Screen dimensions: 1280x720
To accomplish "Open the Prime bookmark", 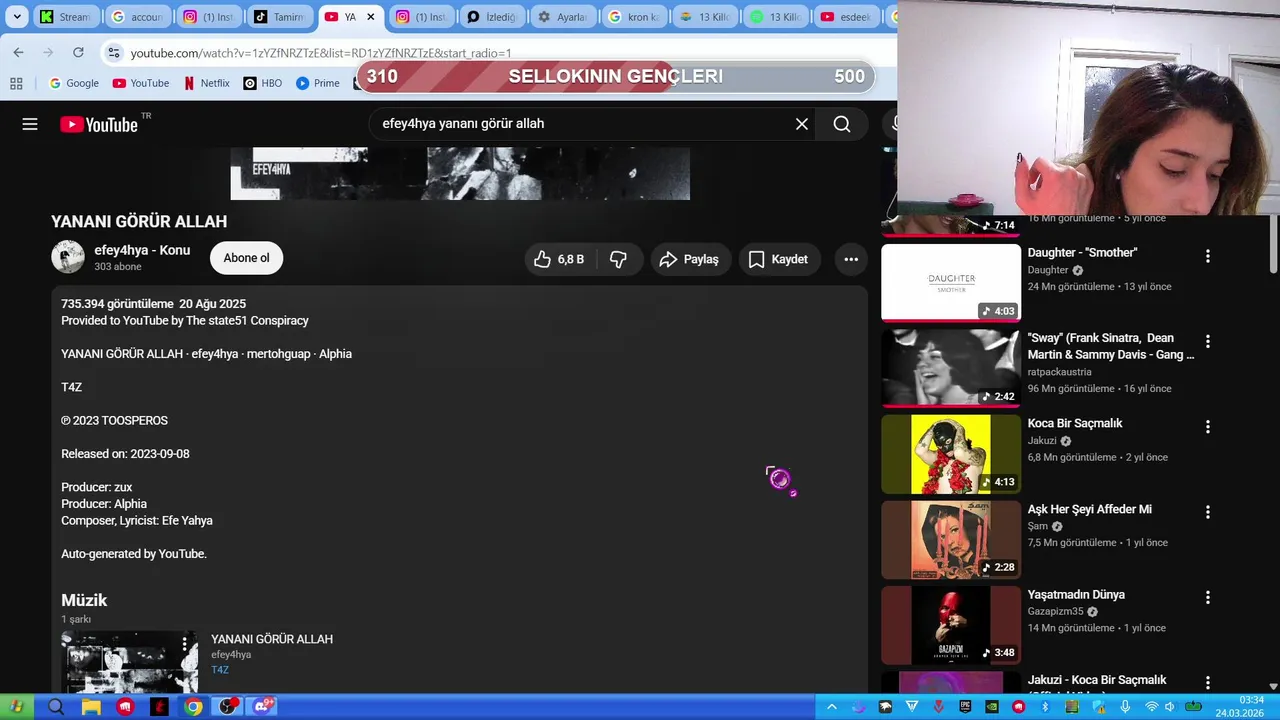I will click(x=318, y=83).
